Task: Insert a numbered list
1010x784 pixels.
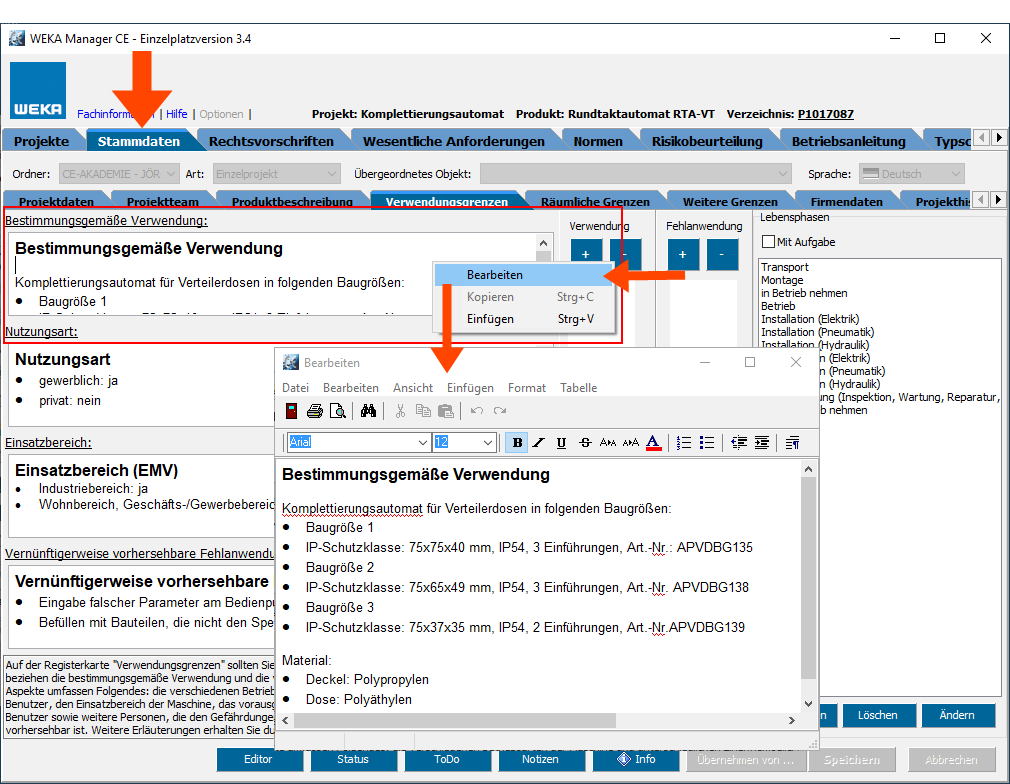Action: pos(684,443)
